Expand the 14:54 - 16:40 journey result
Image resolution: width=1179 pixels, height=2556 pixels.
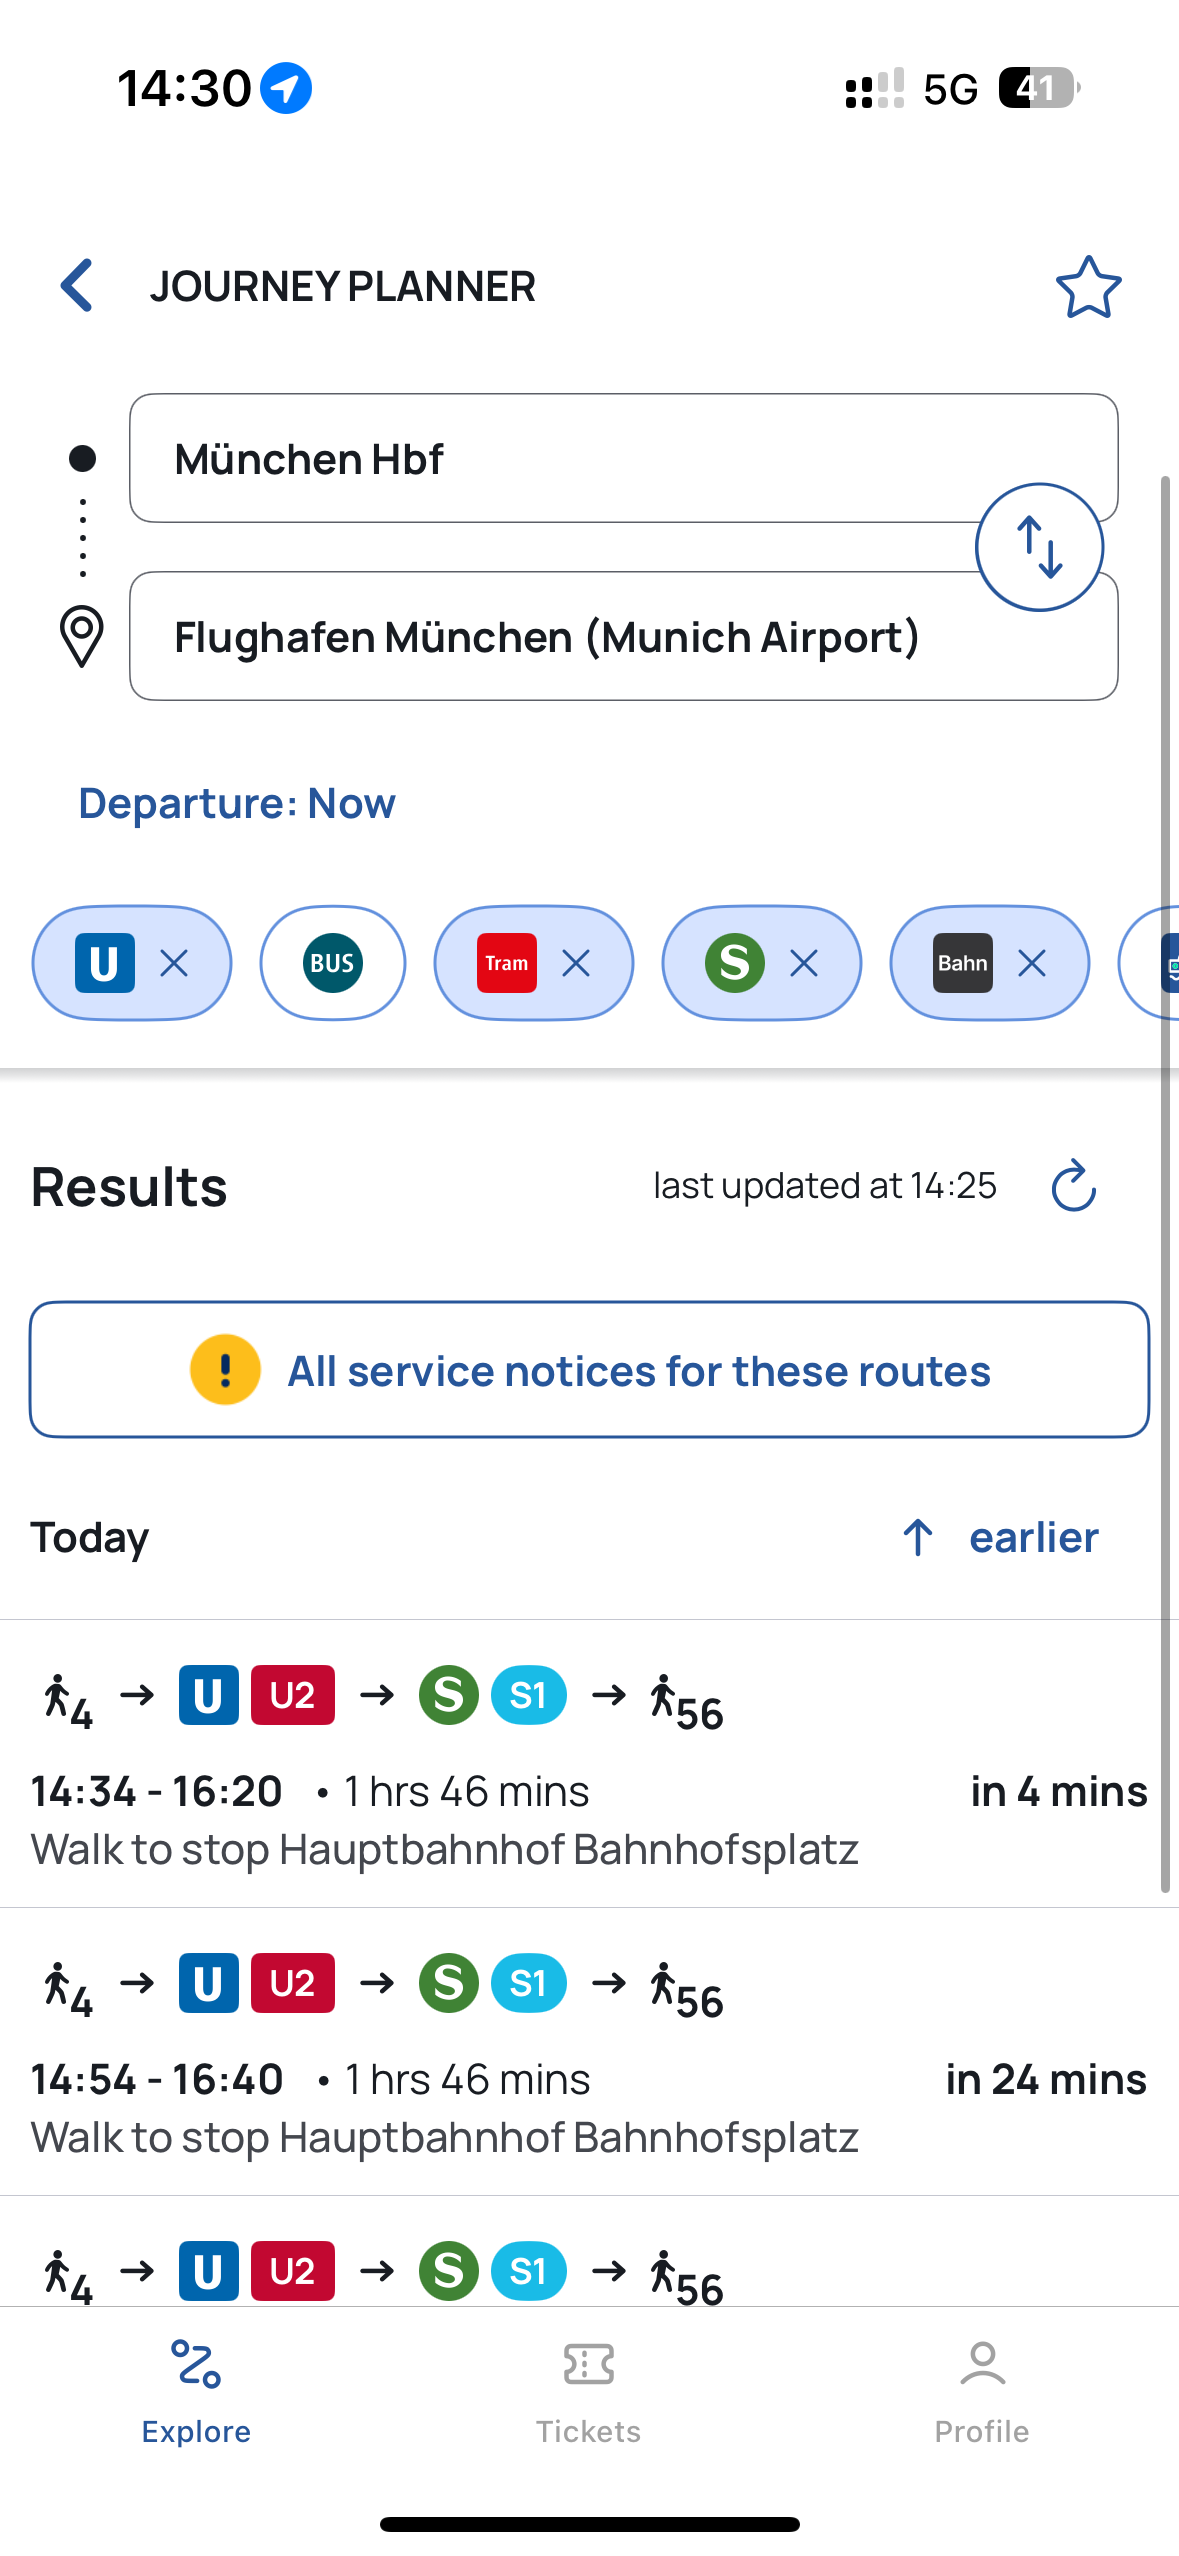[x=589, y=2052]
